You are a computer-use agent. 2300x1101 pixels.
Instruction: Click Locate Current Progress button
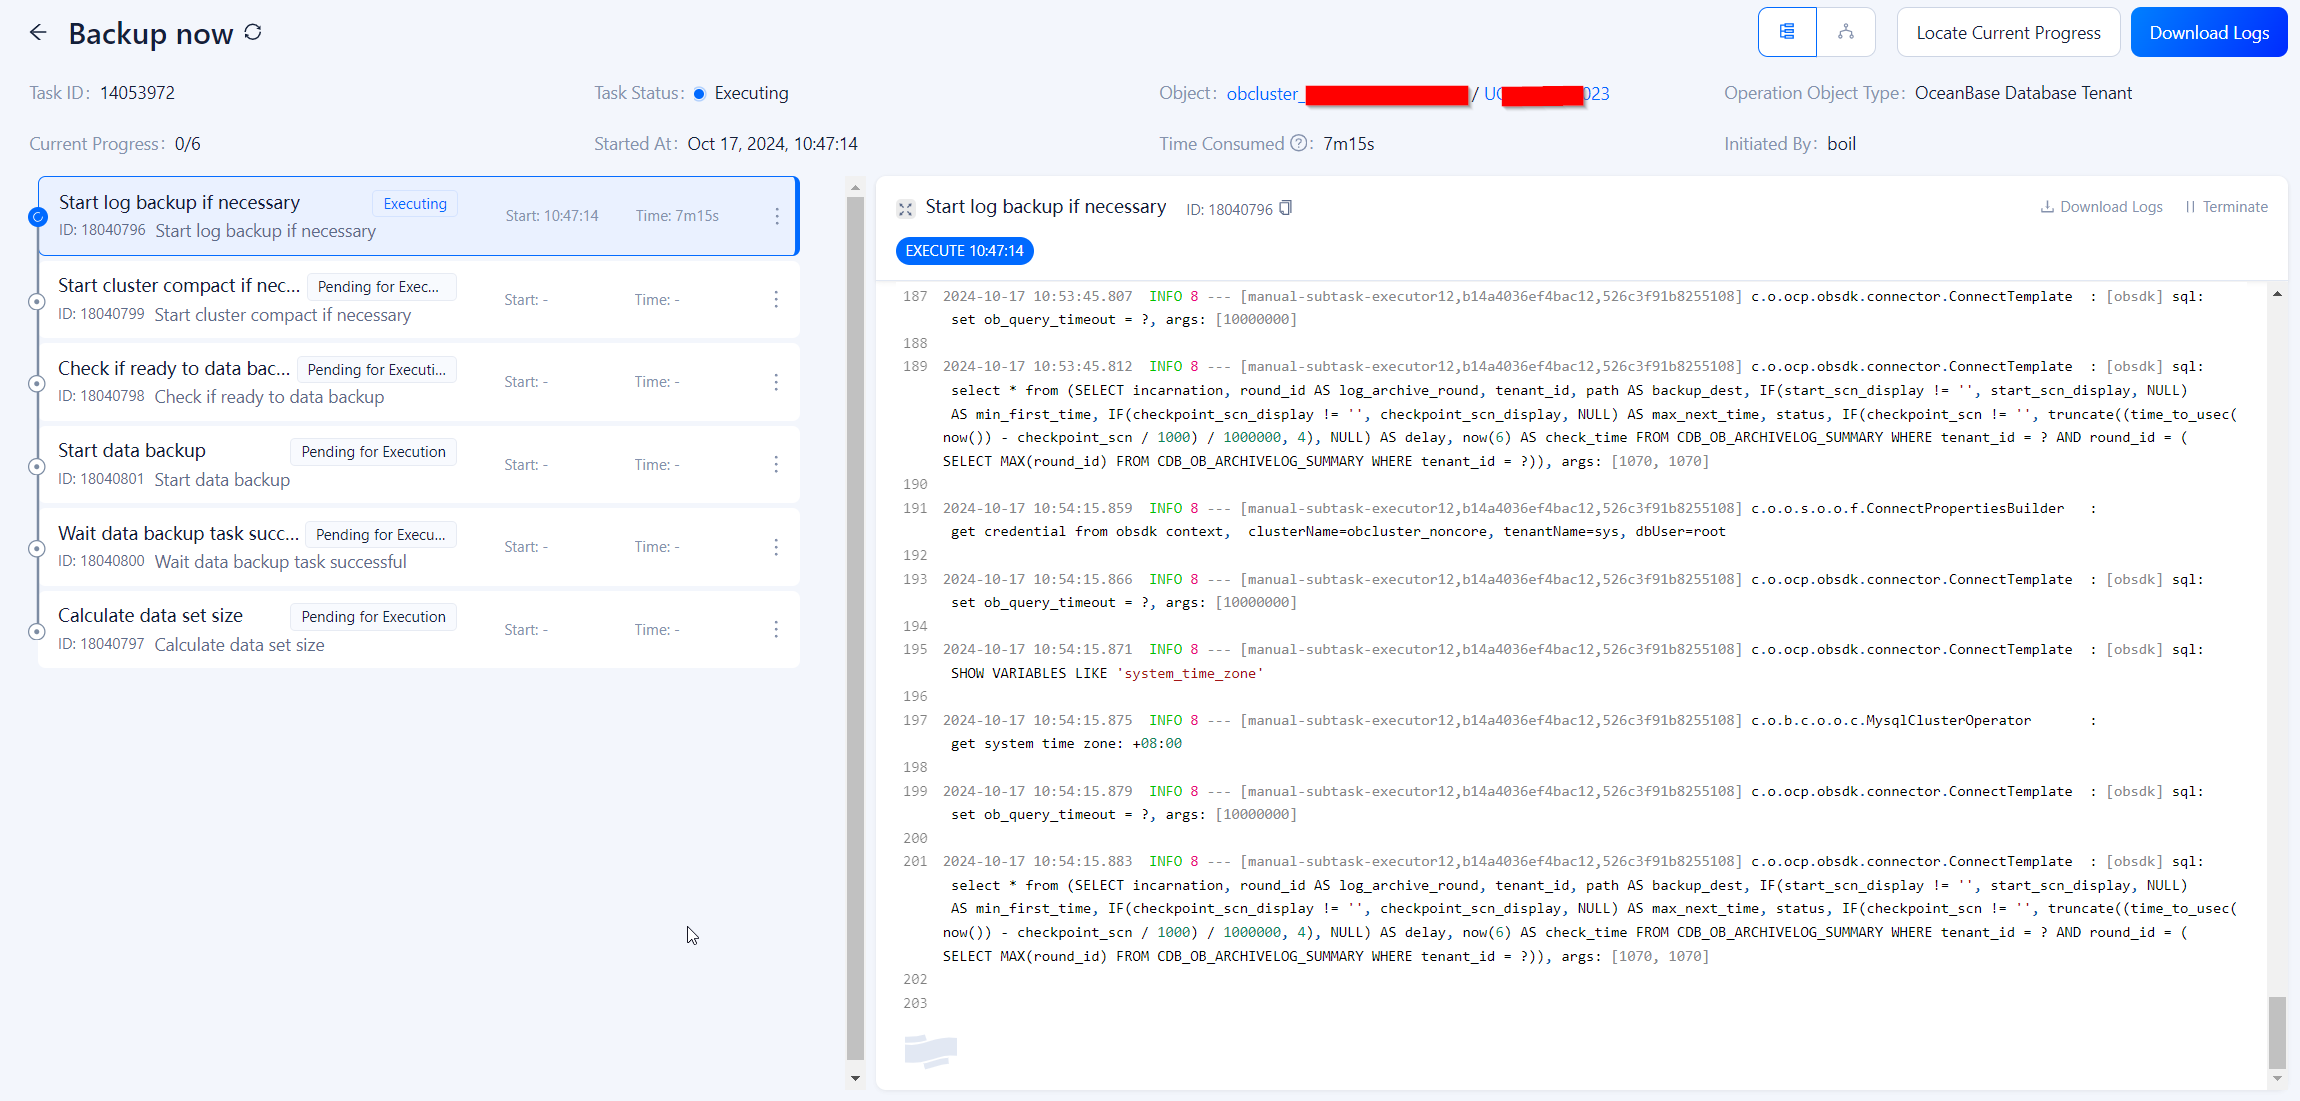2008,32
